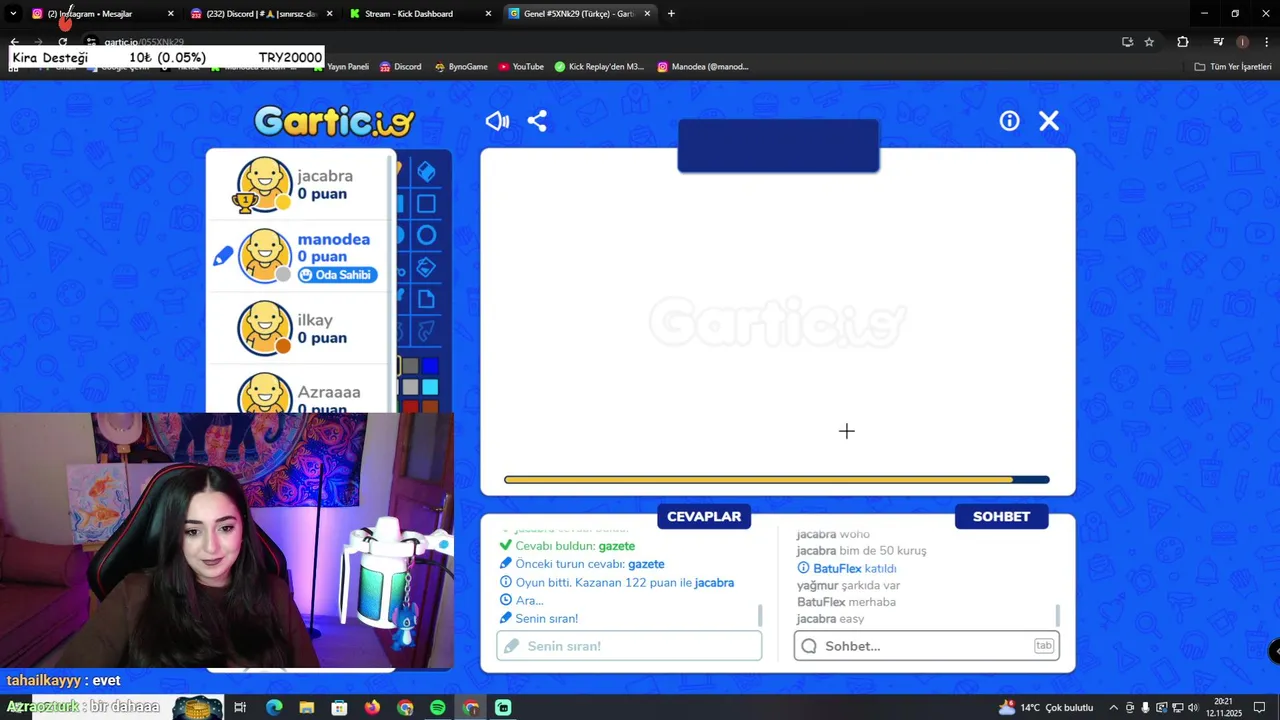
Task: Select player ilkay in the list
Action: point(300,328)
